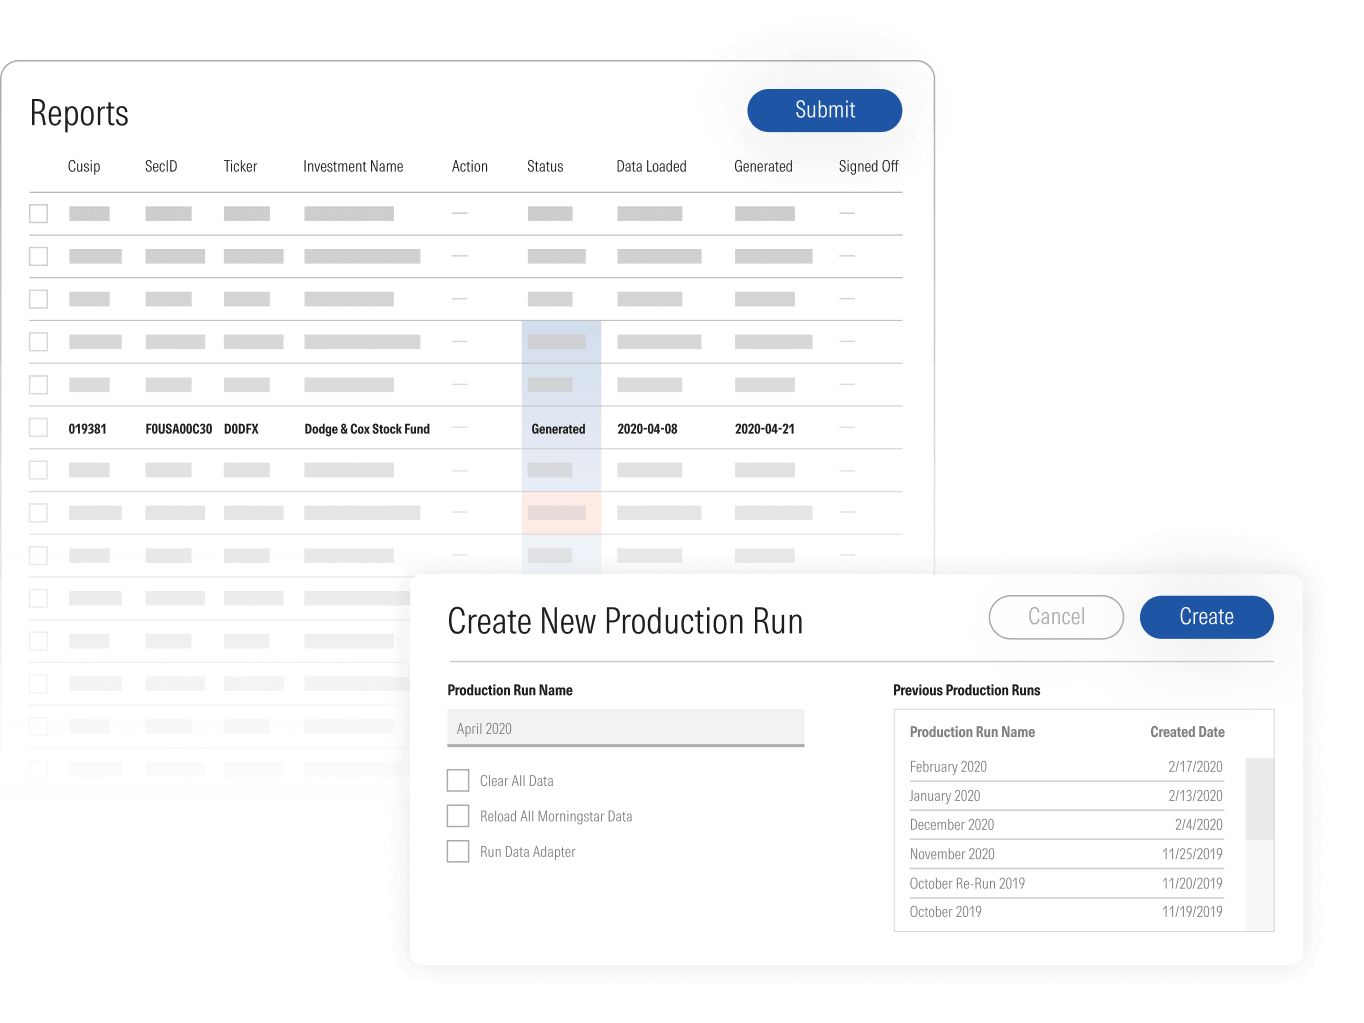Click the Status column header

pyautogui.click(x=545, y=166)
